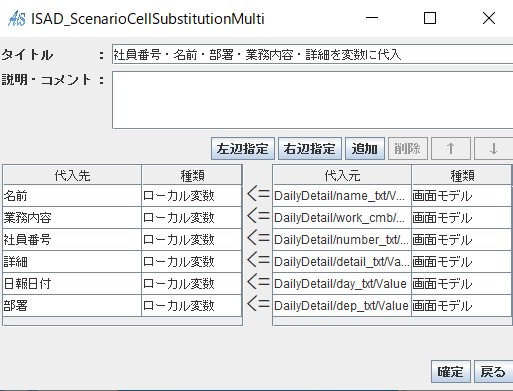The width and height of the screenshot is (513, 391).
Task: Select the 名前 row in 代入先 table
Action: [122, 196]
